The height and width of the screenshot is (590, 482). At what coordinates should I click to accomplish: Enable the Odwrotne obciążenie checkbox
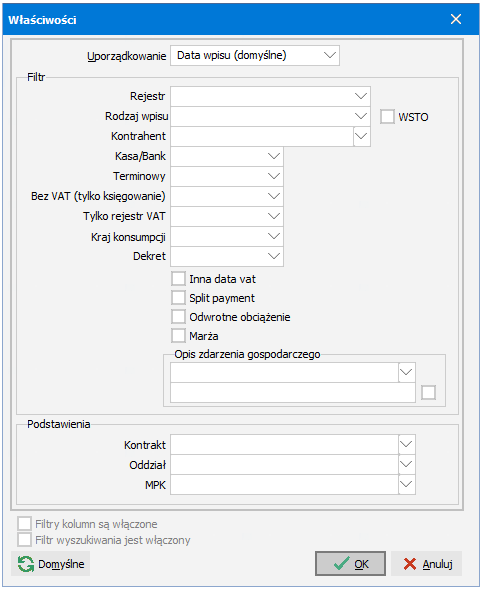[x=178, y=317]
